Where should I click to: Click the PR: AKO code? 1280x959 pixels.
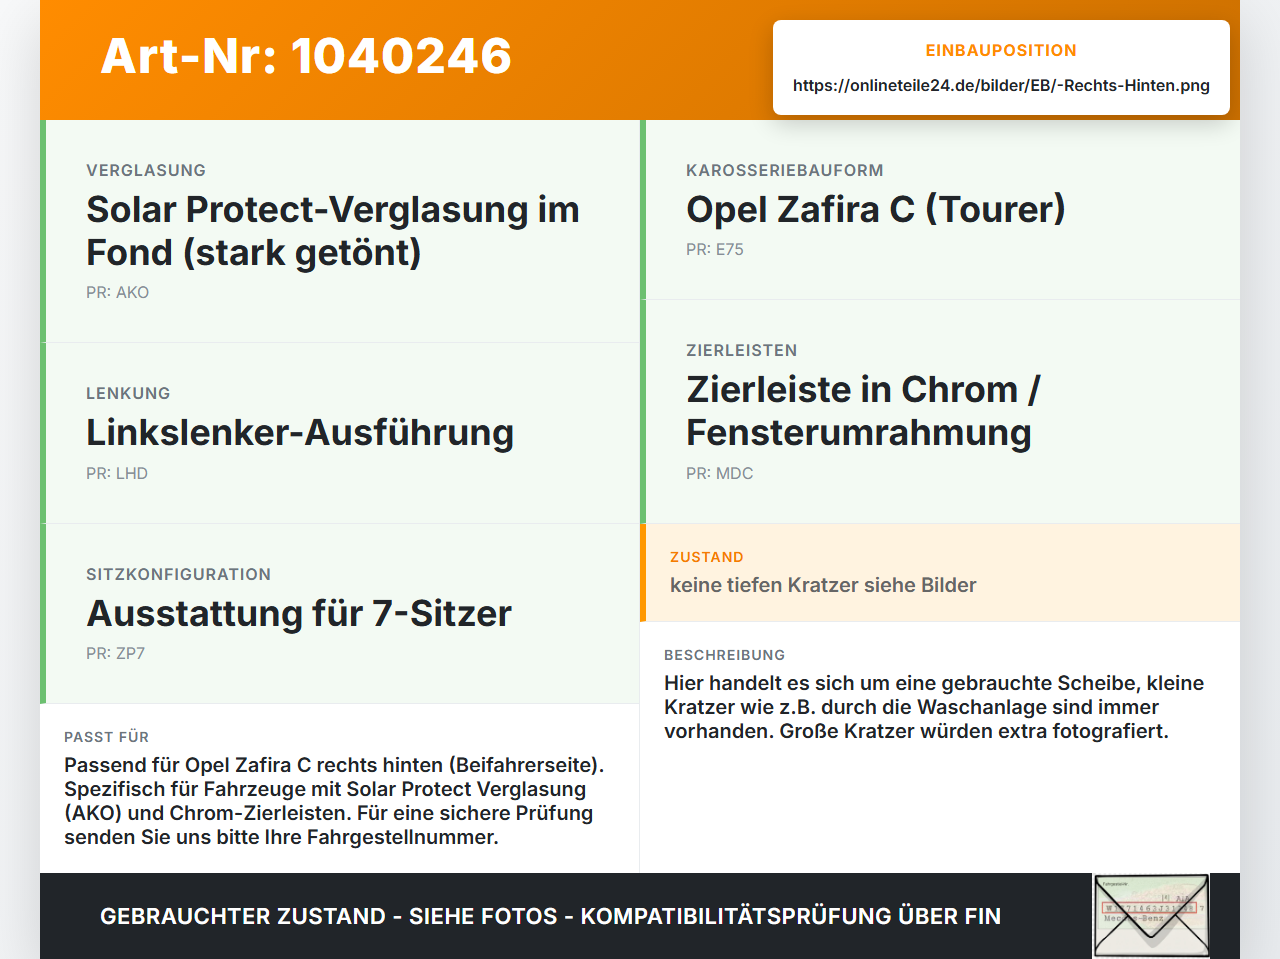117,292
